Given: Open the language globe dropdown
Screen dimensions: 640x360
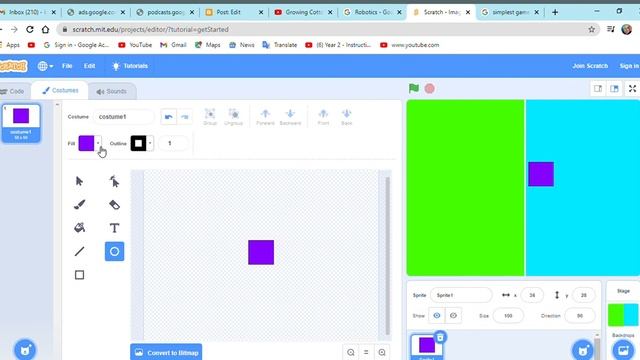Looking at the screenshot, I should 45,66.
